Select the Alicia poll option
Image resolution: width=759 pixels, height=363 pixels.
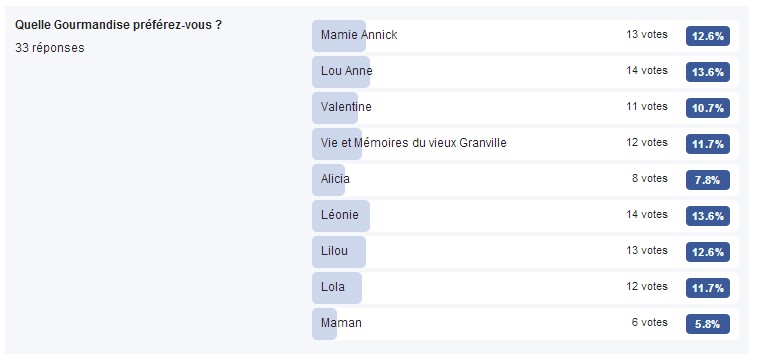pos(525,180)
